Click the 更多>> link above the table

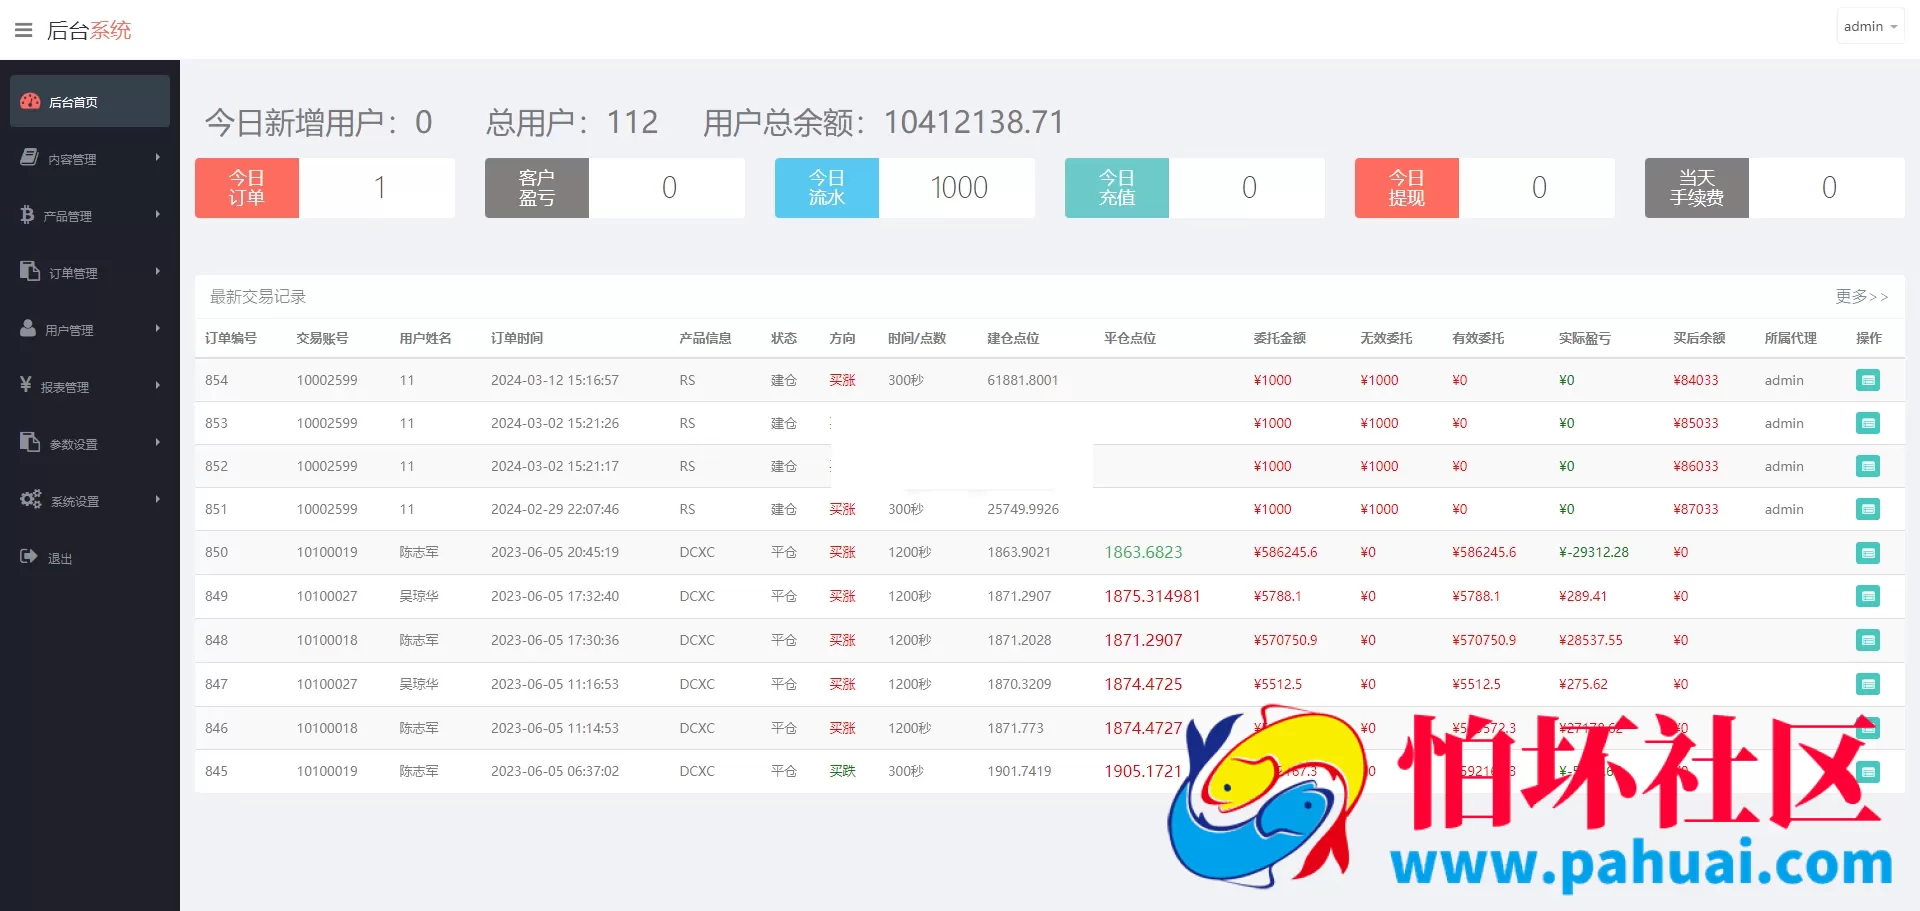(x=1862, y=296)
